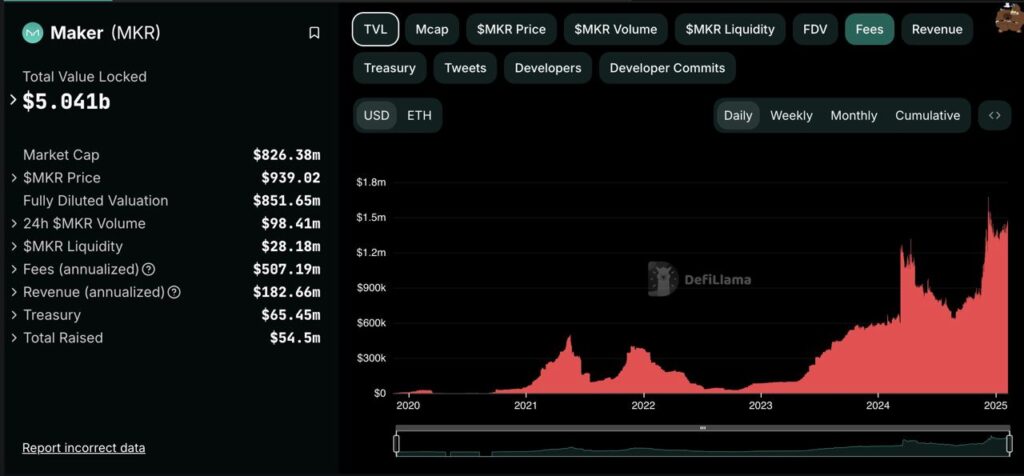Enable the Treasury chart series
1024x476 pixels.
[x=389, y=68]
